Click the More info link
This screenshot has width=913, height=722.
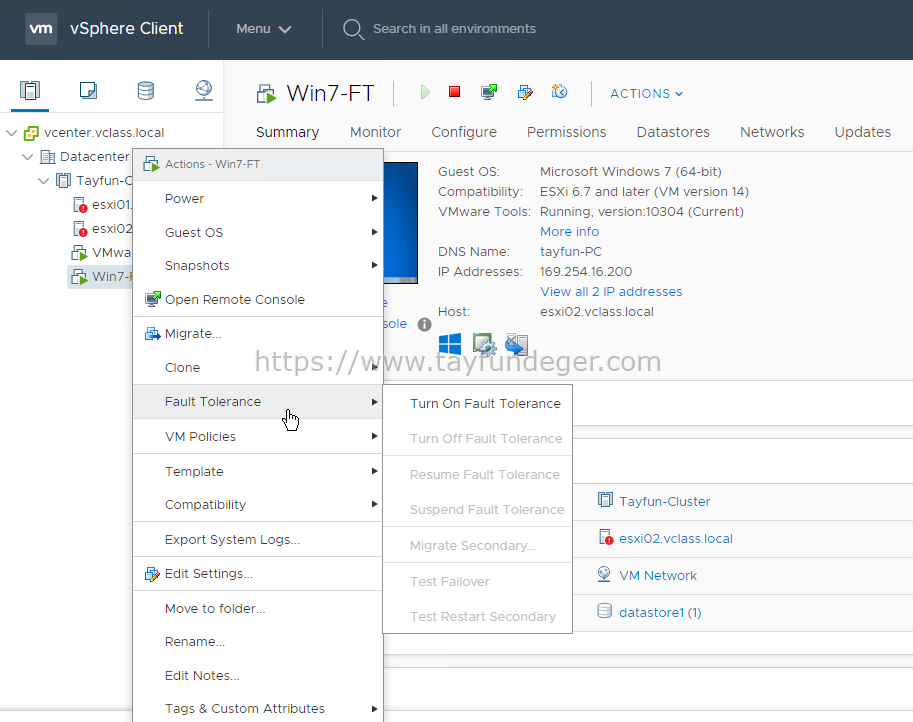coord(569,232)
